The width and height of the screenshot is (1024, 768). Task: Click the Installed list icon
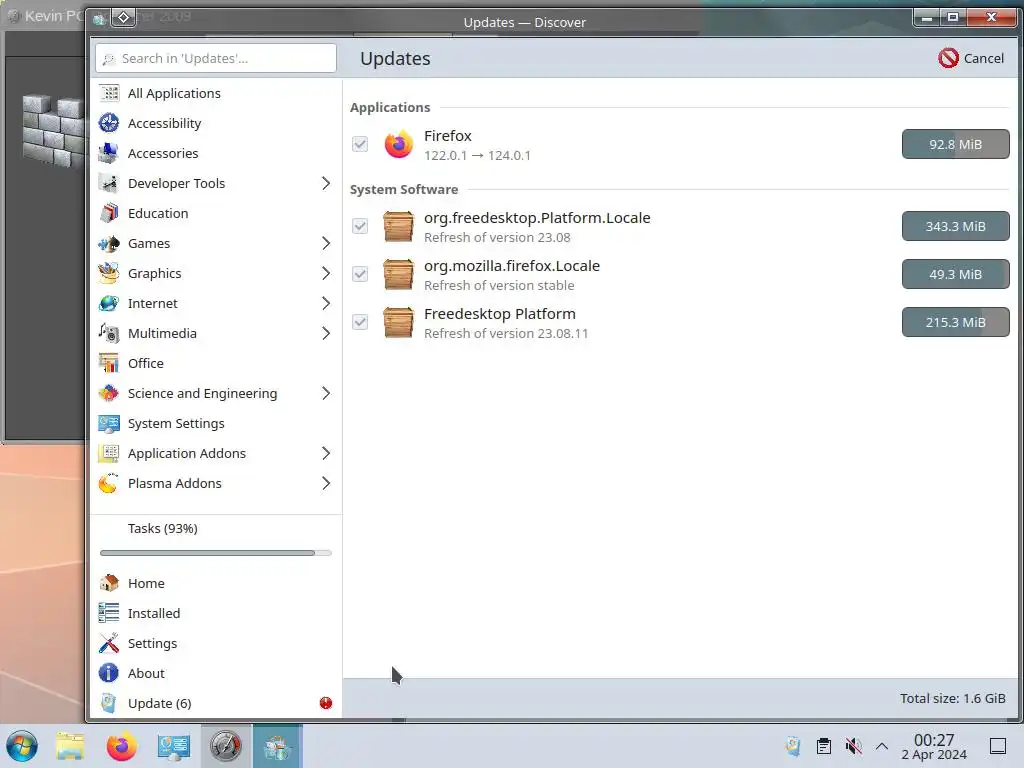pyautogui.click(x=108, y=613)
